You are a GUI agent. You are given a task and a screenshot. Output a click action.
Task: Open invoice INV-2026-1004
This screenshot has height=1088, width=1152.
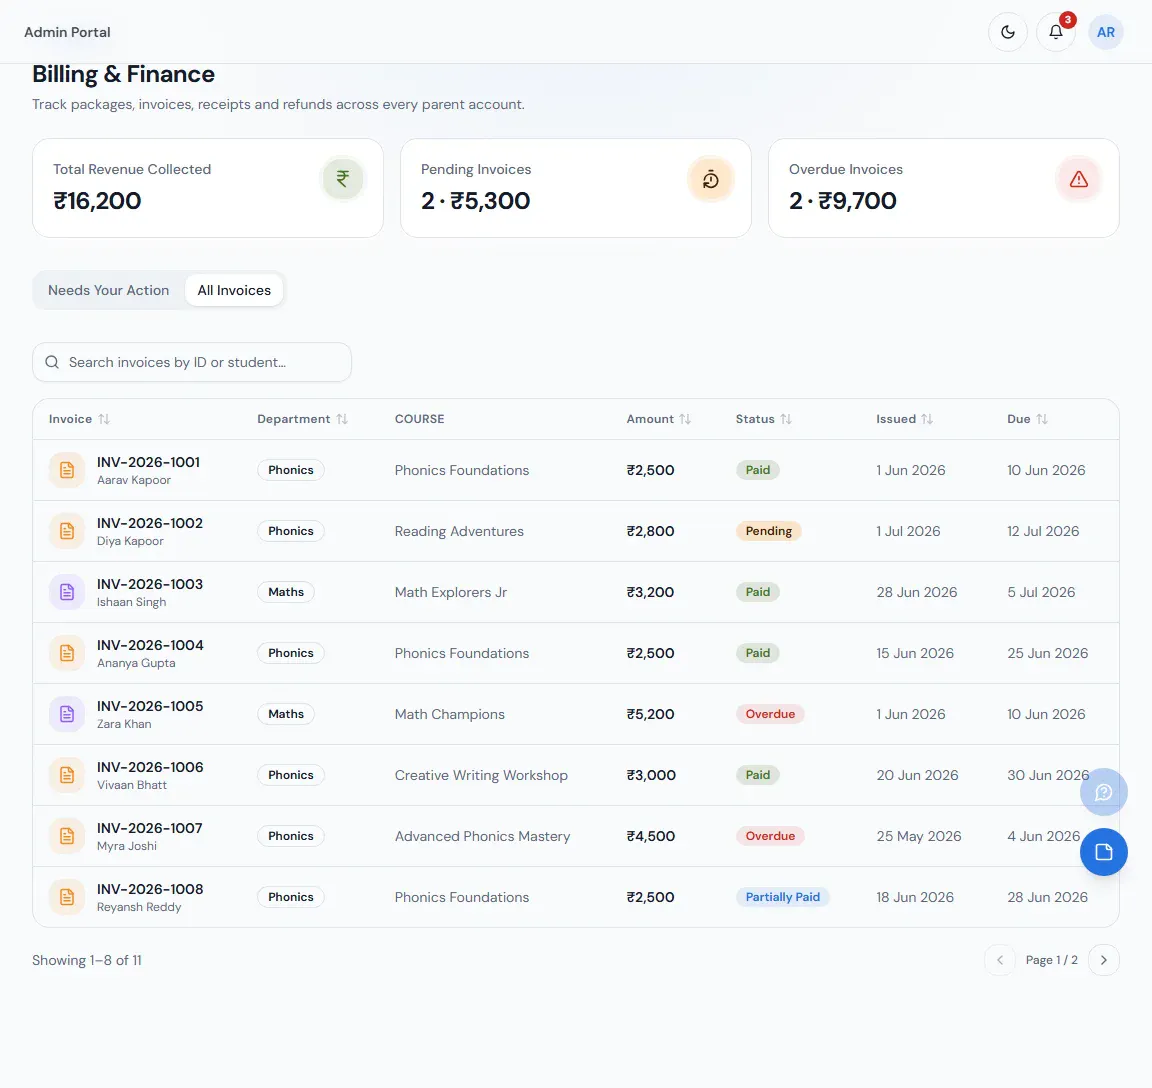[x=150, y=645]
